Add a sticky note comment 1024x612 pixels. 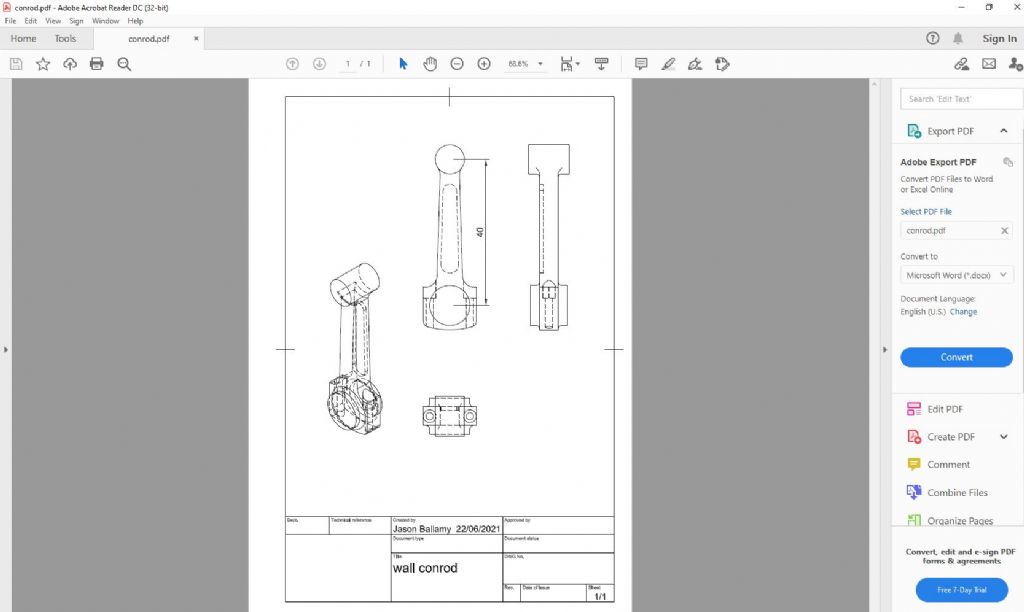[641, 64]
